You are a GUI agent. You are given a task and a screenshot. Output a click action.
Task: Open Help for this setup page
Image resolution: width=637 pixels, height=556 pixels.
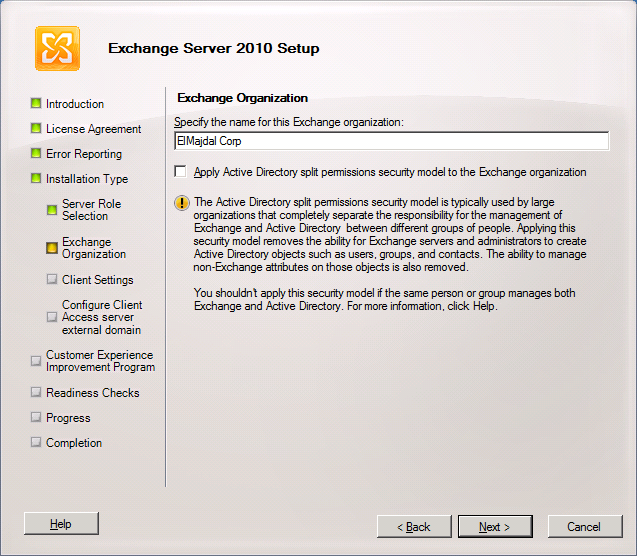click(x=61, y=524)
